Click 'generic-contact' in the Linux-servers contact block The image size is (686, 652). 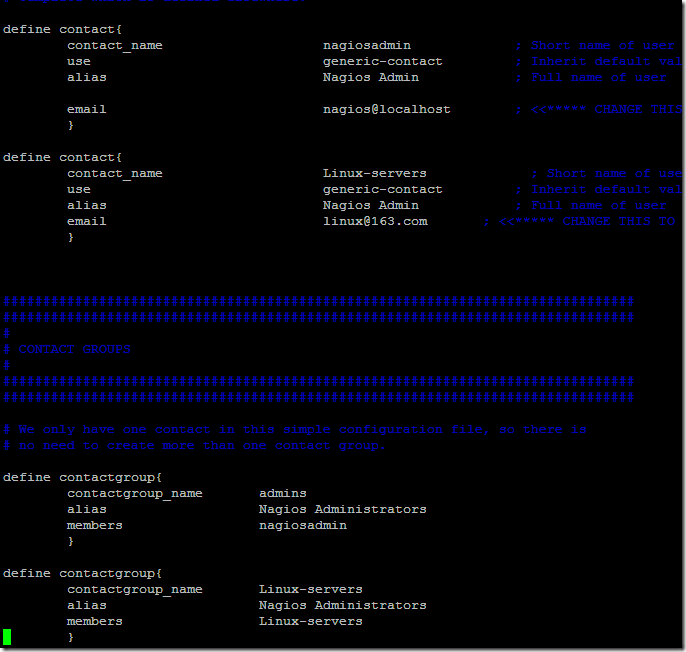pyautogui.click(x=382, y=189)
